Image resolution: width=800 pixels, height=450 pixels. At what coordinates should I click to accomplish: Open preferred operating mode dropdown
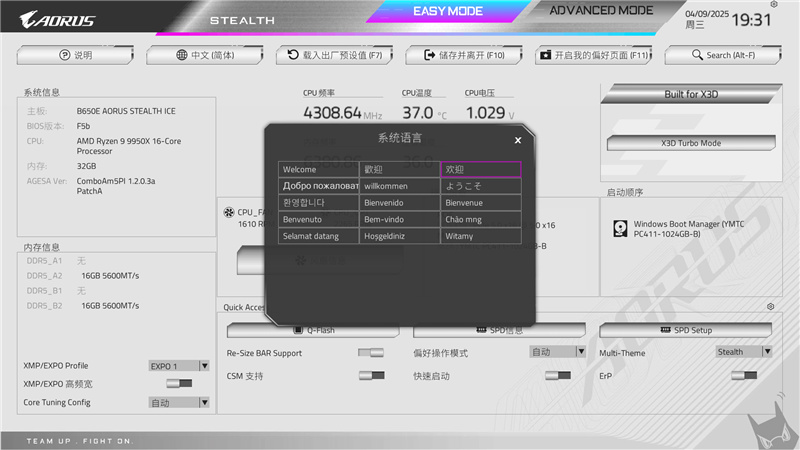tap(557, 352)
